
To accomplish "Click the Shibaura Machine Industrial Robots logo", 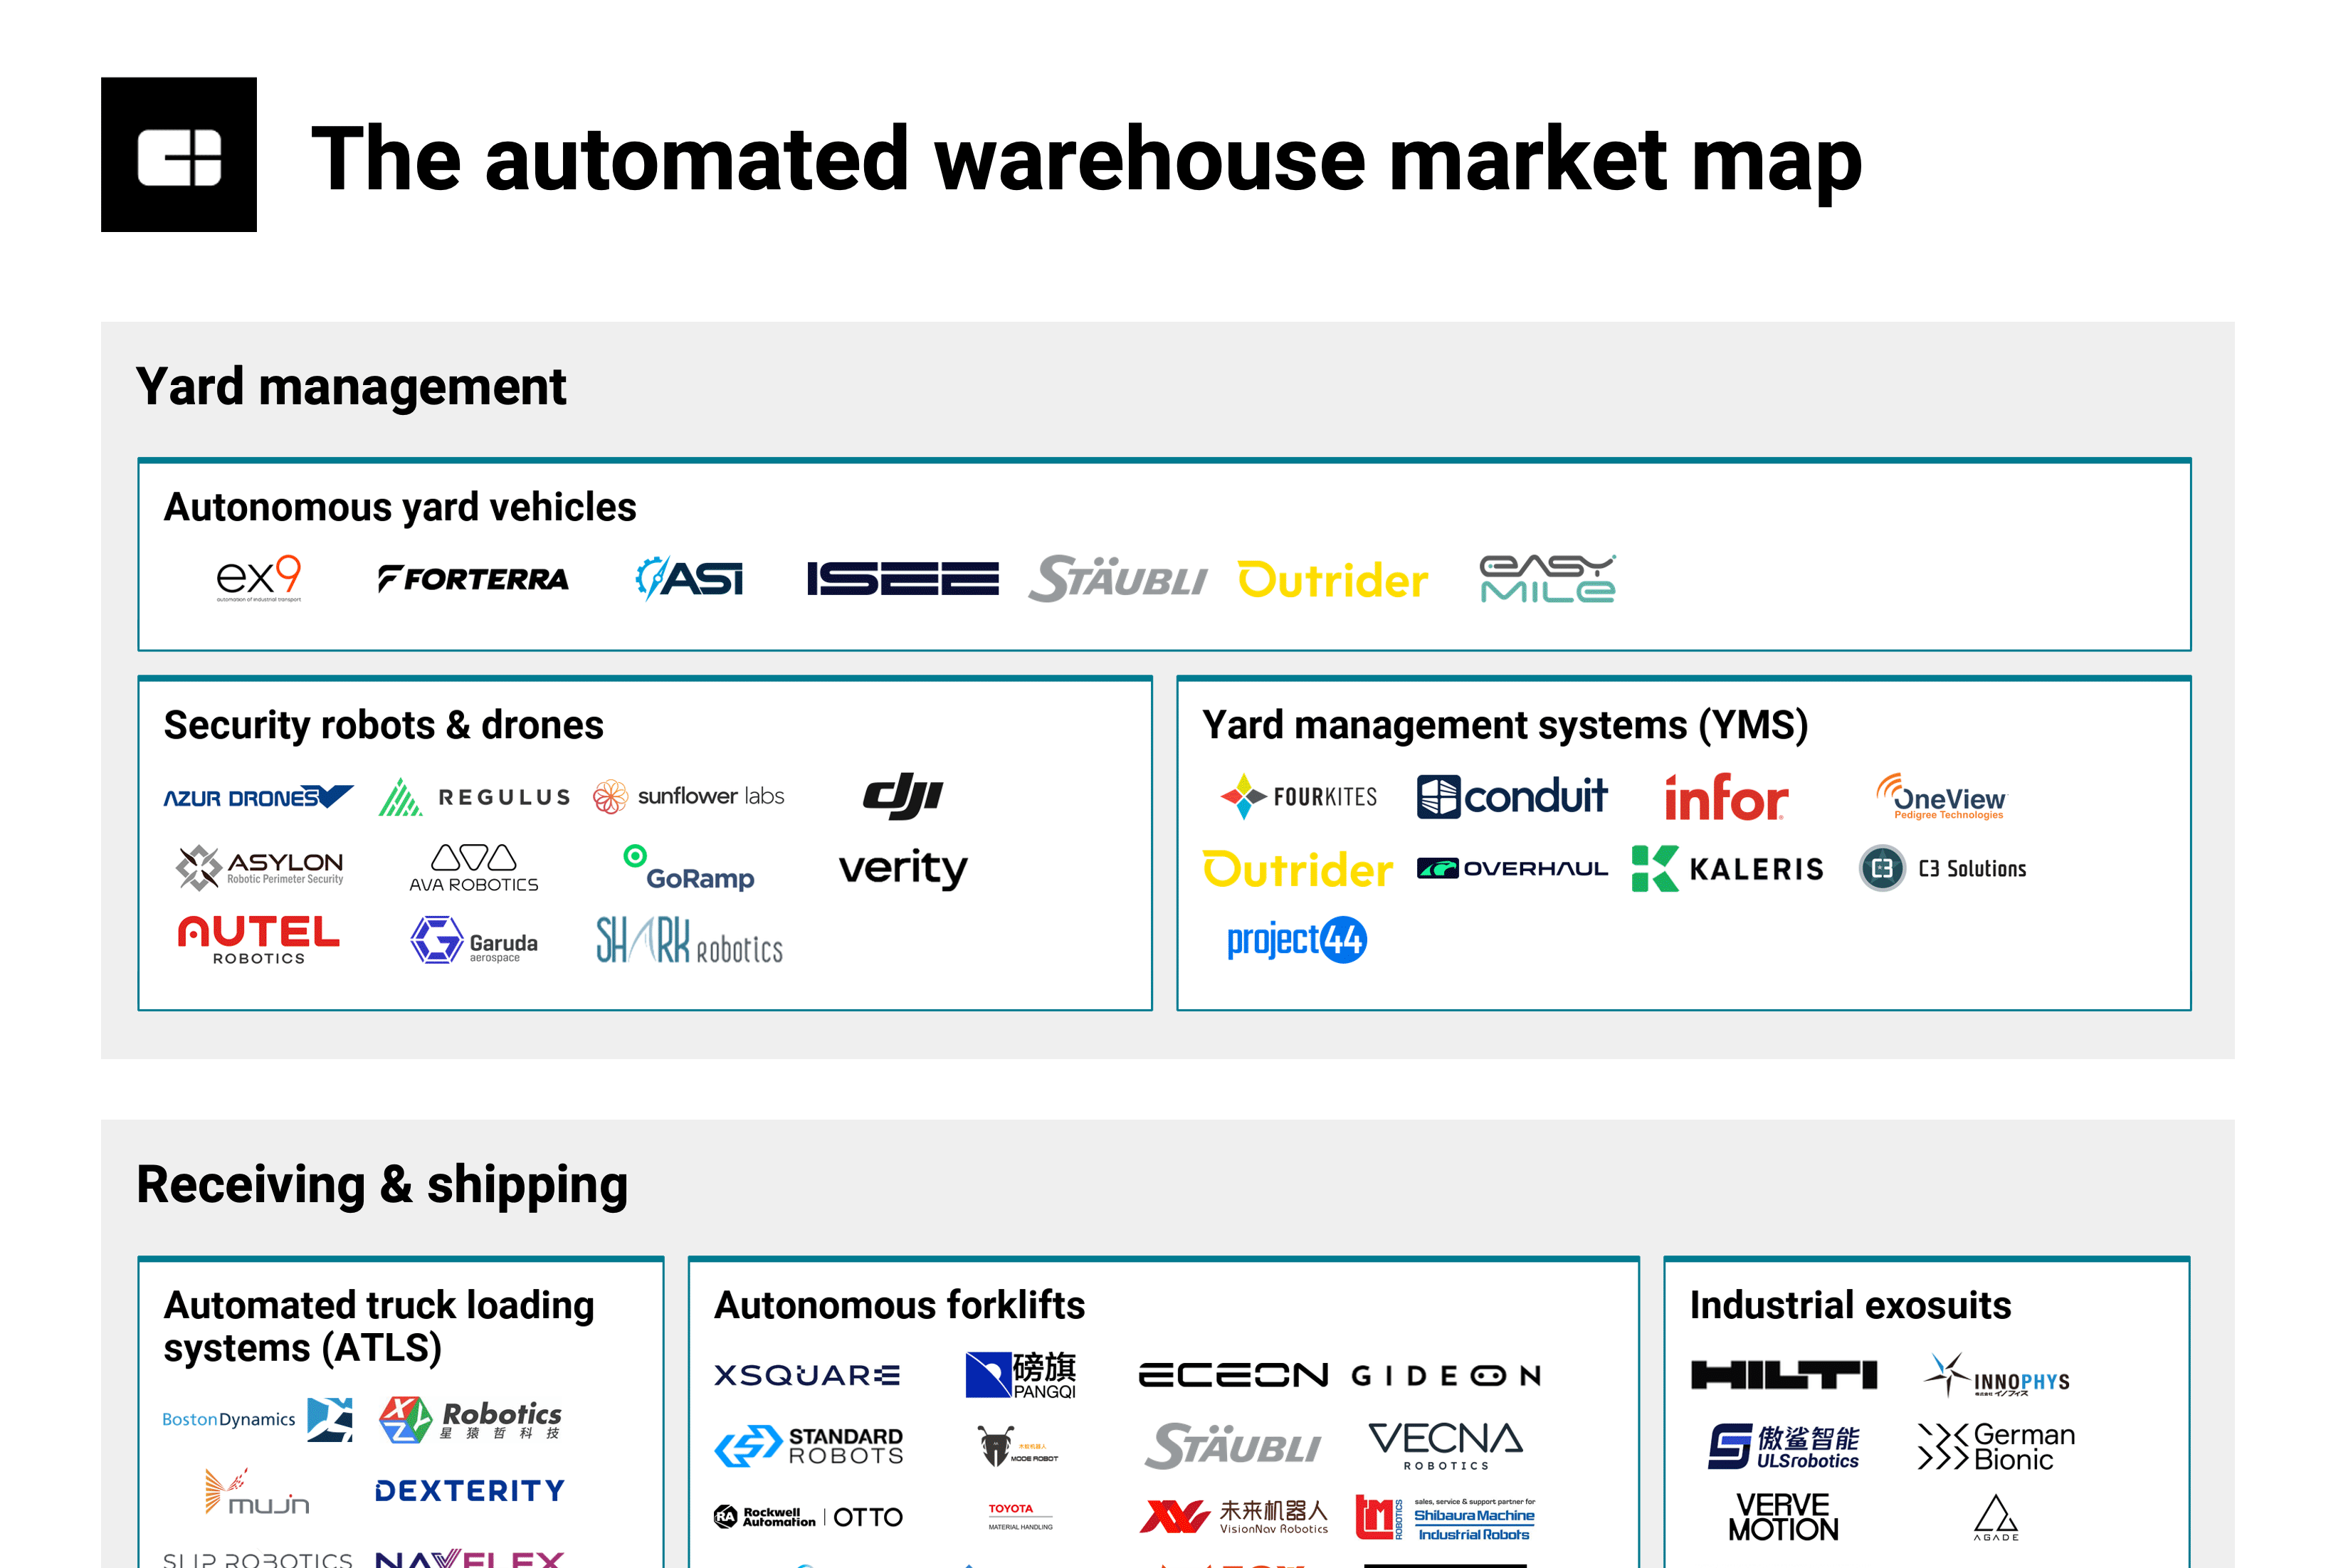I will pyautogui.click(x=1446, y=1518).
